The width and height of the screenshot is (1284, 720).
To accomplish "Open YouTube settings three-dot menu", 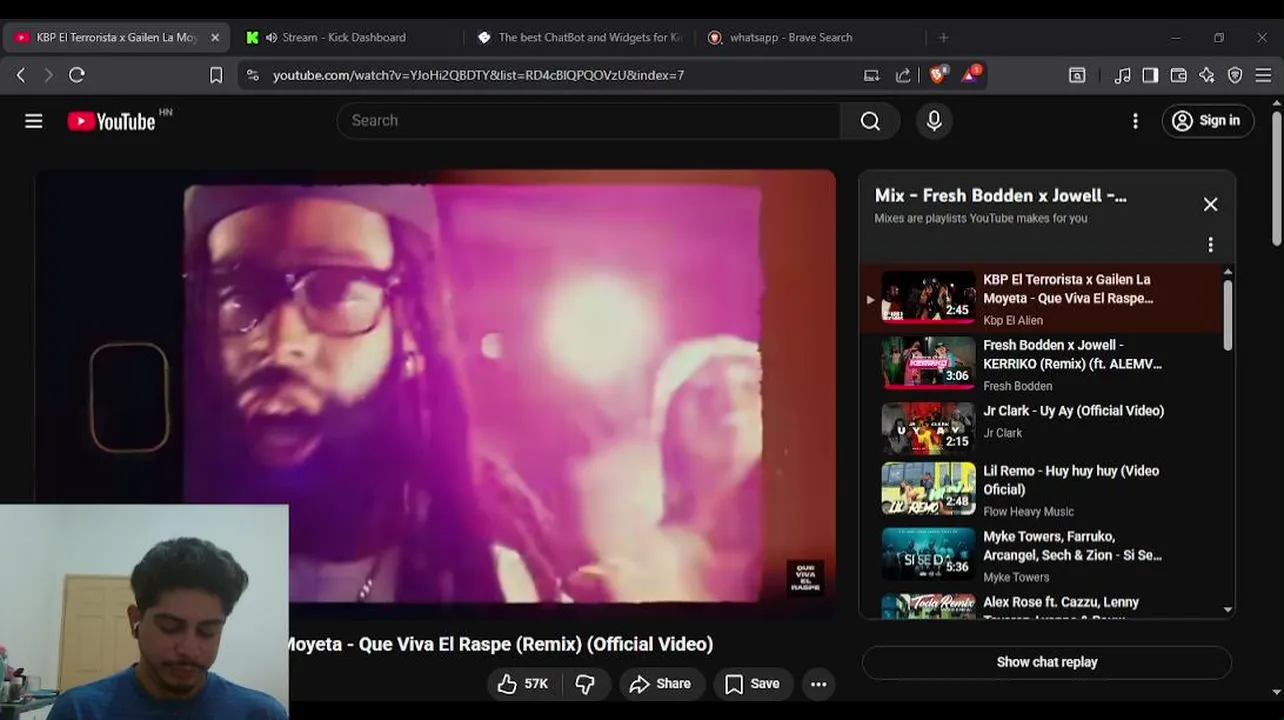I will [1135, 121].
